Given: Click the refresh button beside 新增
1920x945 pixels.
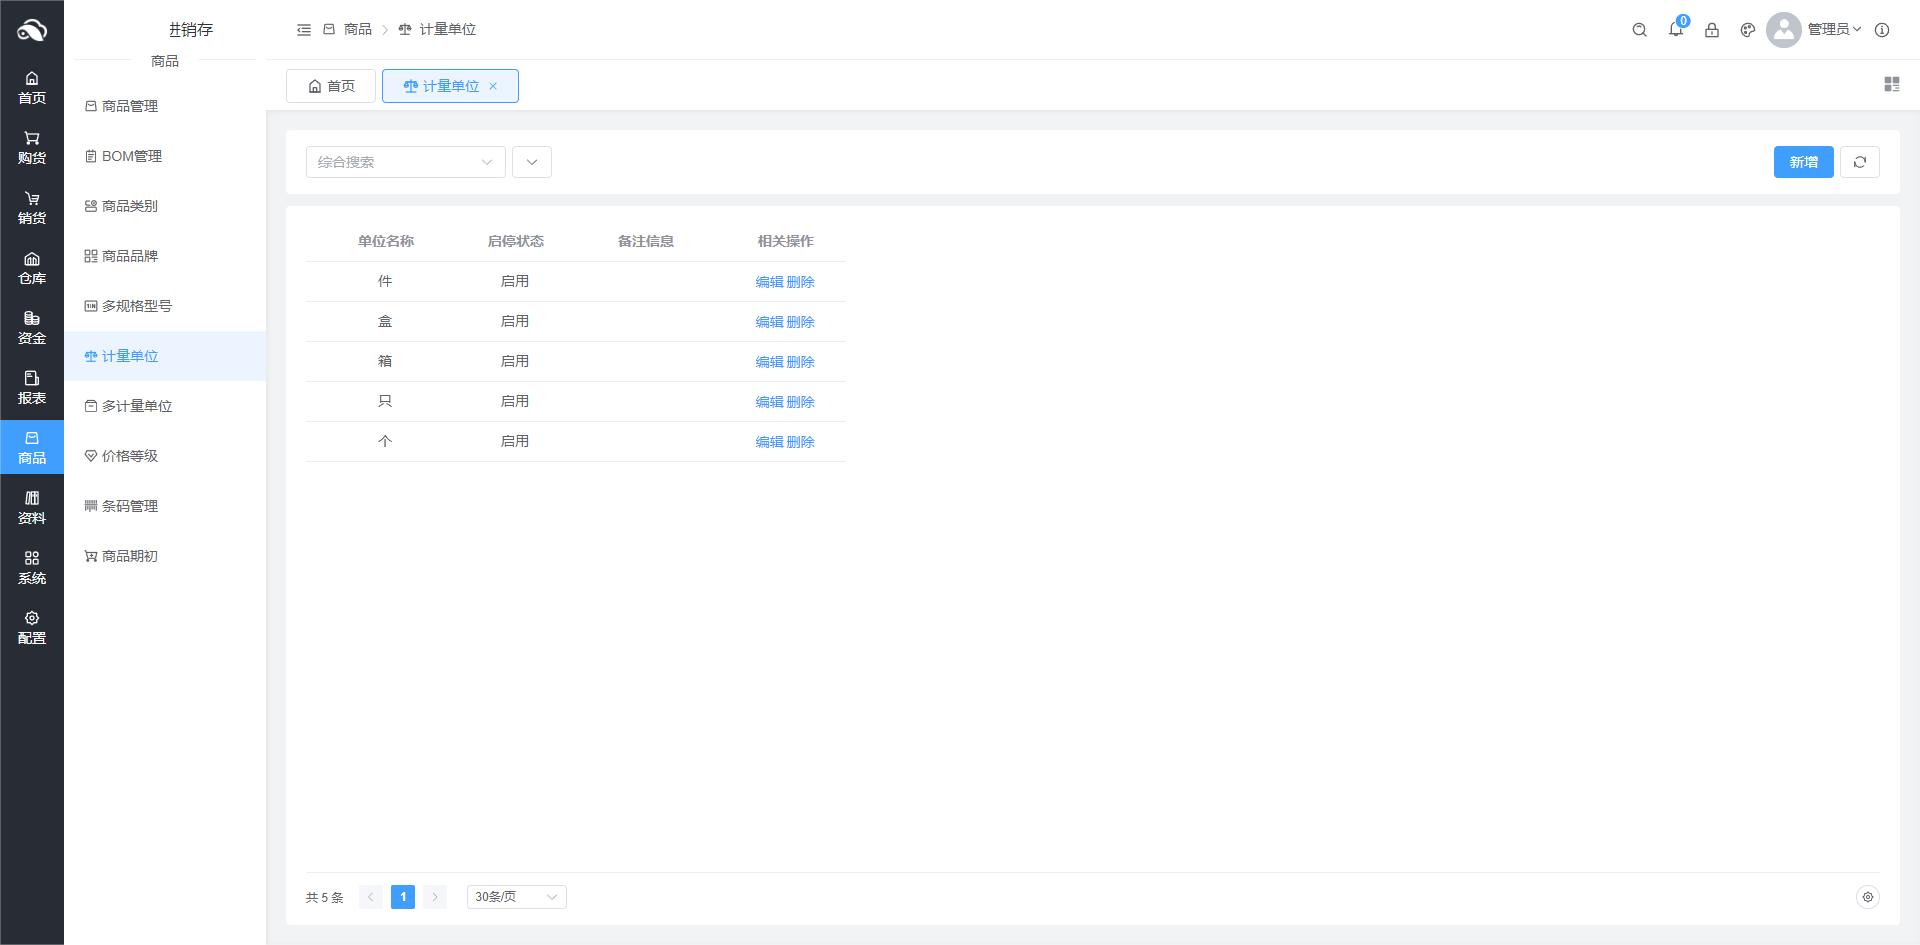Looking at the screenshot, I should tap(1859, 162).
